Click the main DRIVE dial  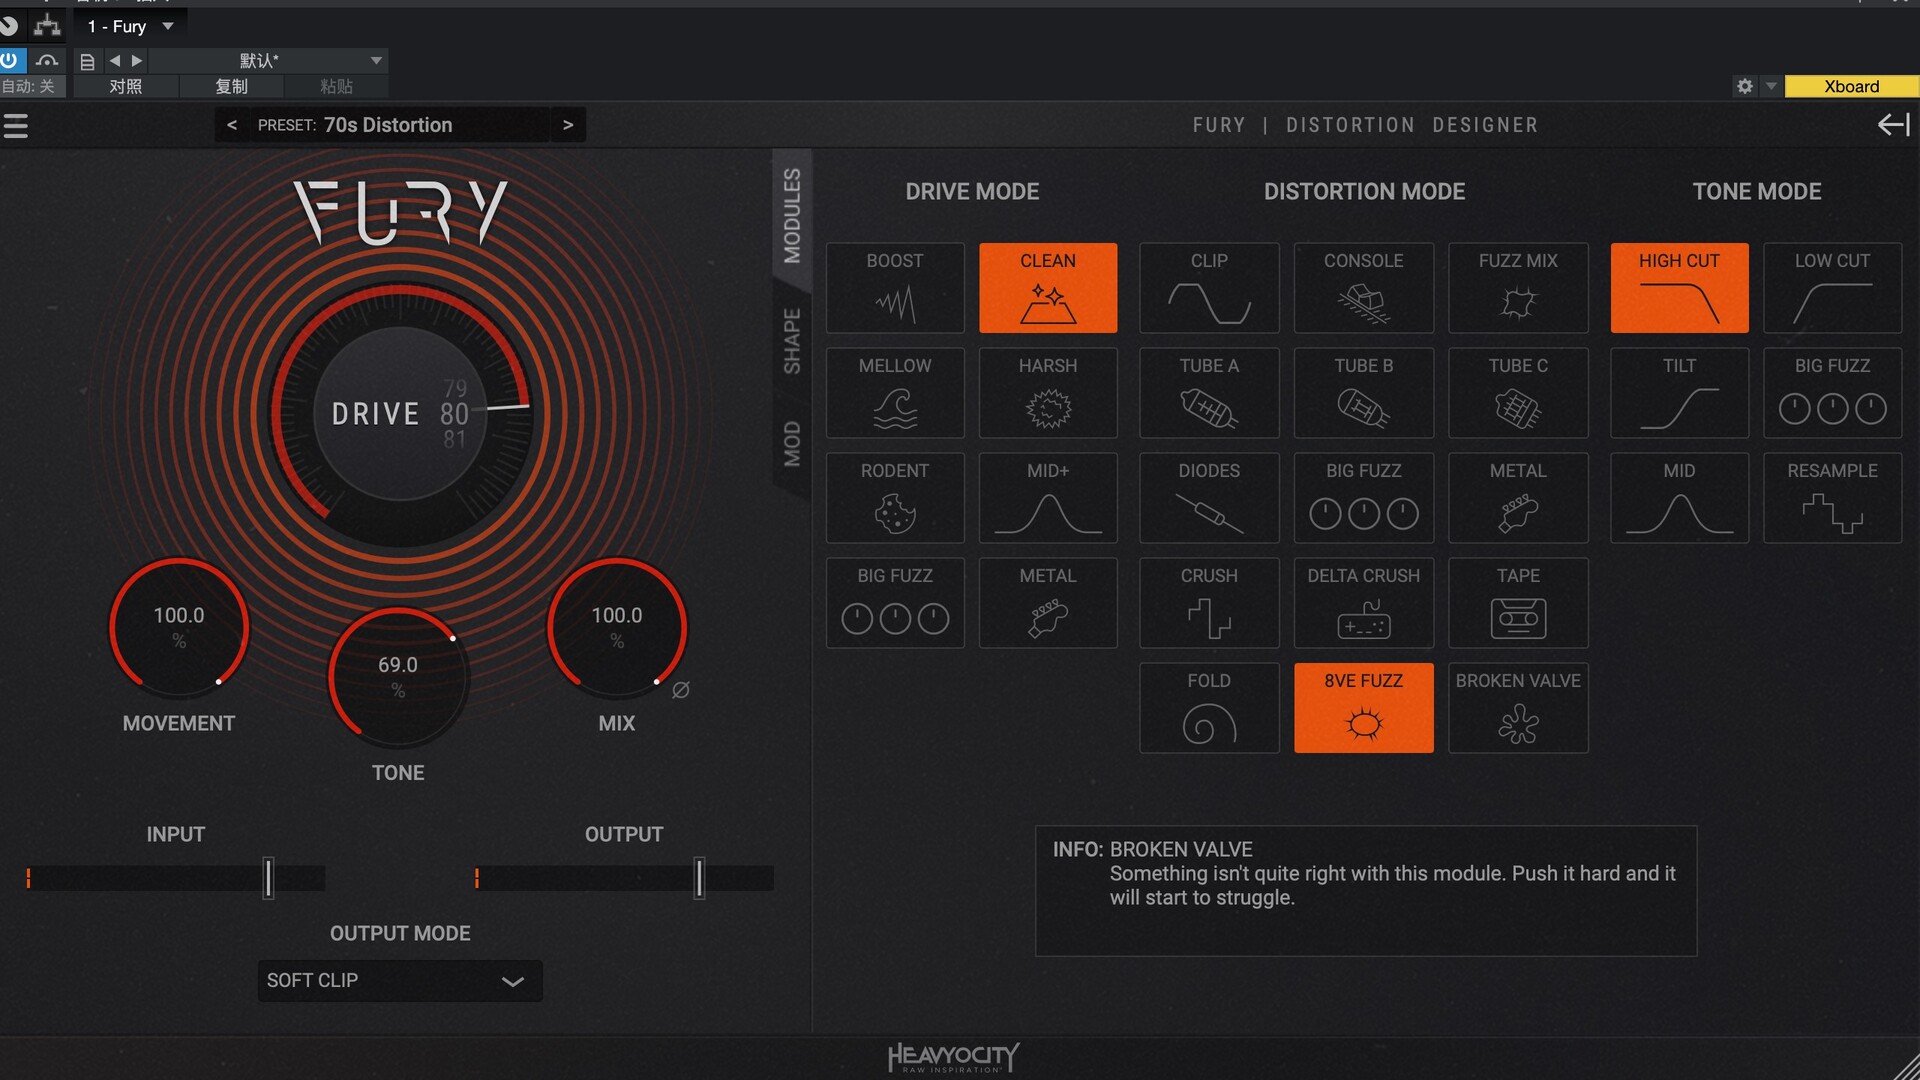pos(400,413)
